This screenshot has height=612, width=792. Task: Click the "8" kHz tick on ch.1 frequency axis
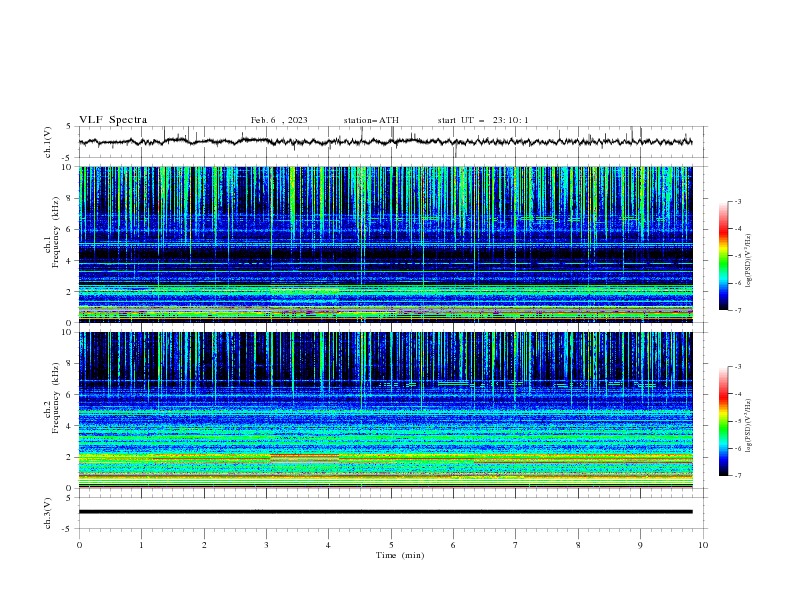point(71,198)
